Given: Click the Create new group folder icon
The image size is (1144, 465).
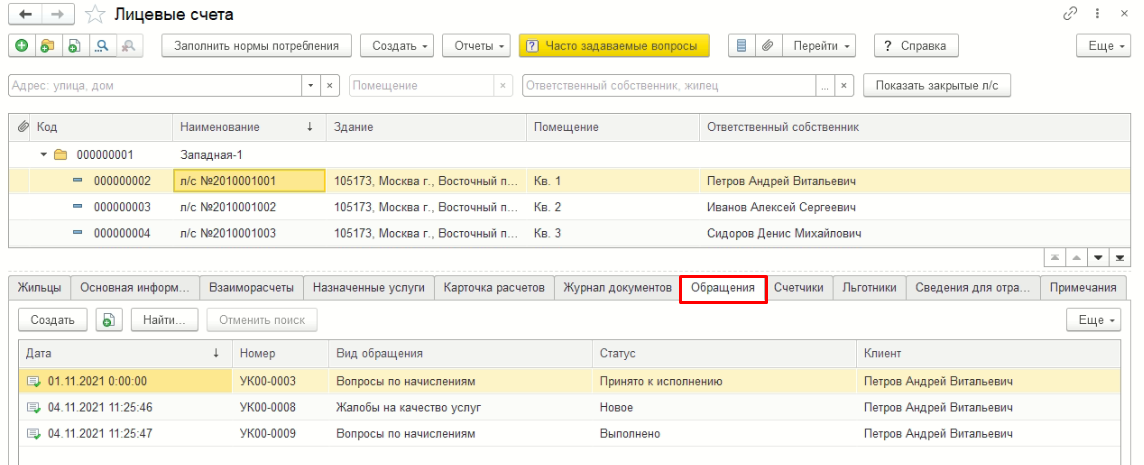Looking at the screenshot, I should [47, 46].
